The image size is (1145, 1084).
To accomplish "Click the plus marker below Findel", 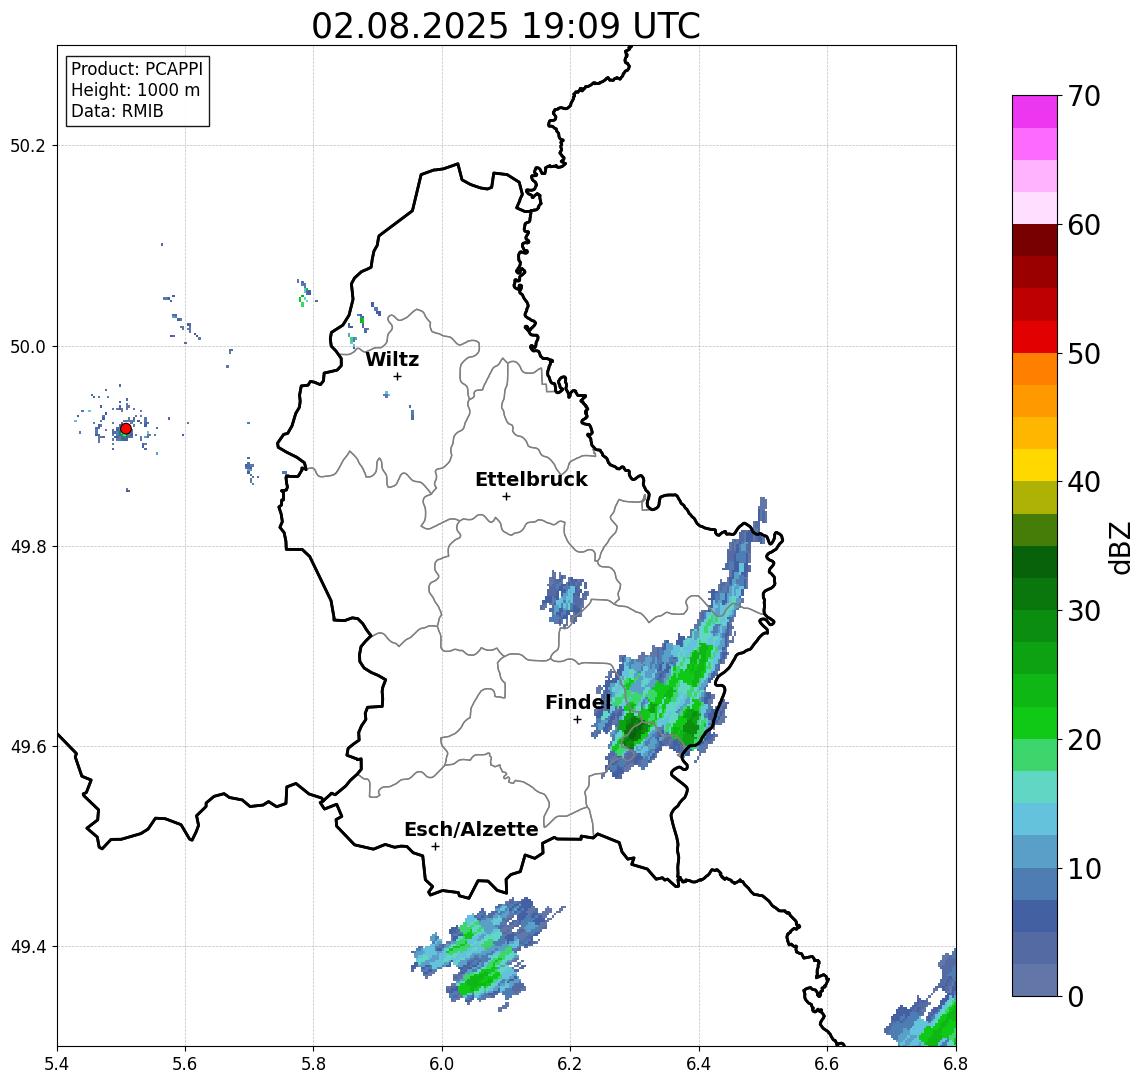I will click(x=577, y=720).
